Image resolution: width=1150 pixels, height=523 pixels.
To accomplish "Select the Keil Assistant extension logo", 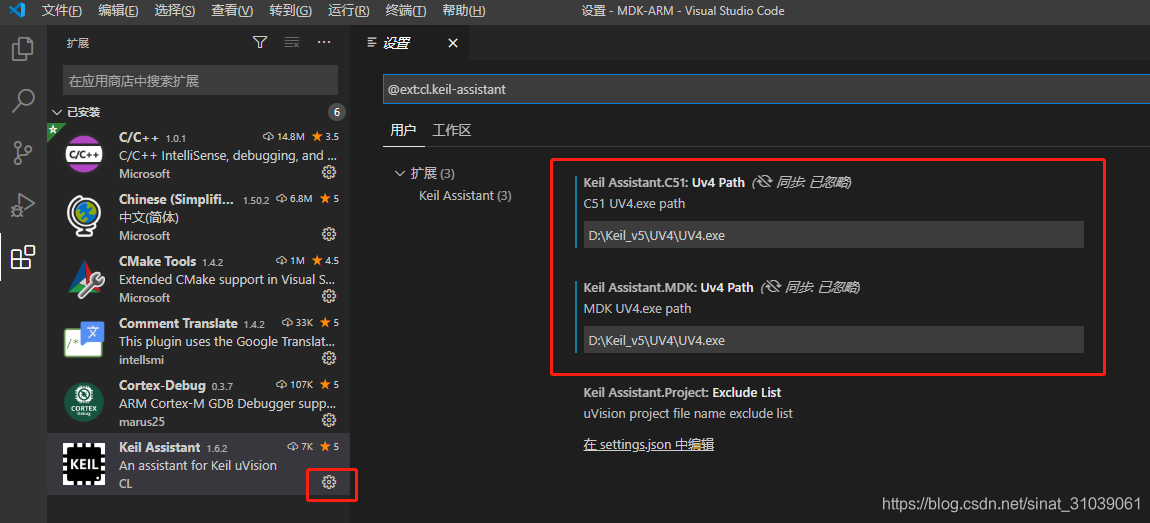I will [x=84, y=464].
